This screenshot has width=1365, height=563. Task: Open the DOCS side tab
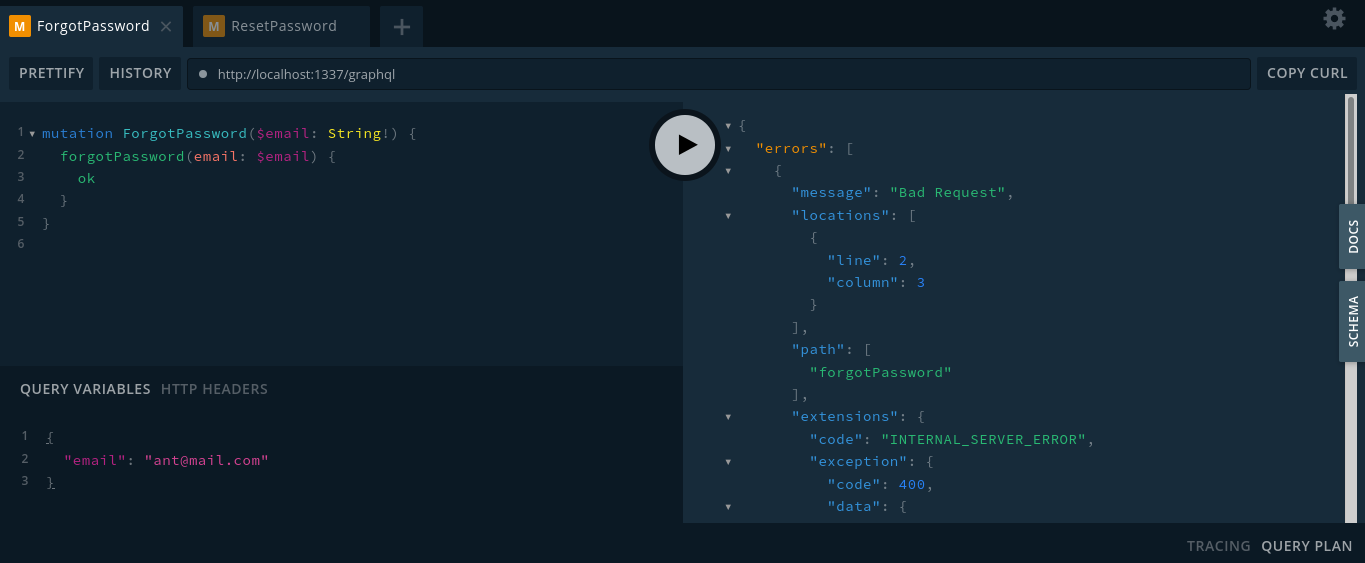(x=1352, y=237)
